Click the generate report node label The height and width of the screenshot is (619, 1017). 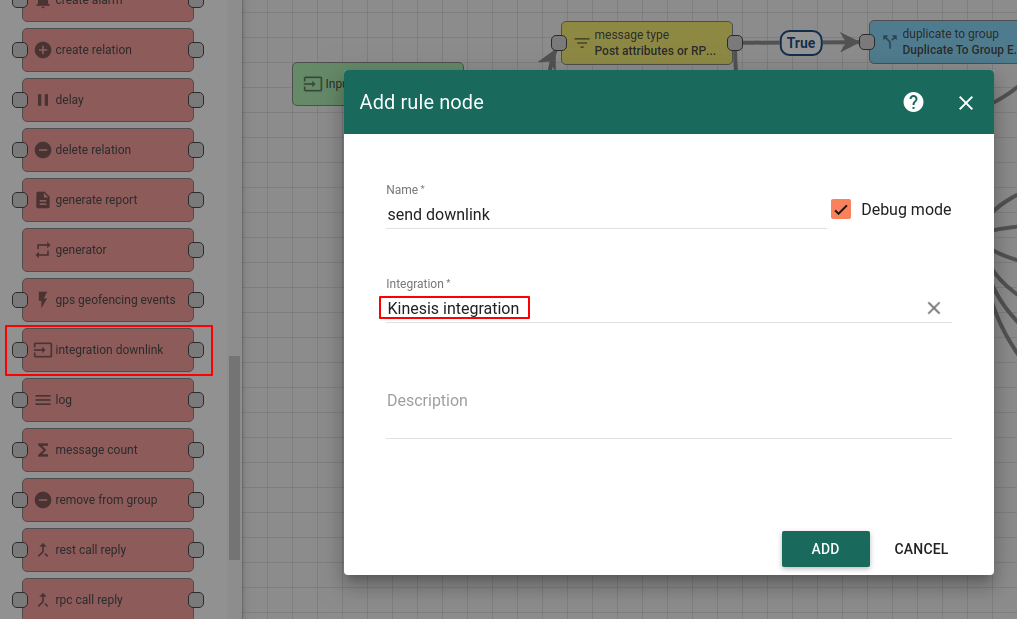pos(96,200)
